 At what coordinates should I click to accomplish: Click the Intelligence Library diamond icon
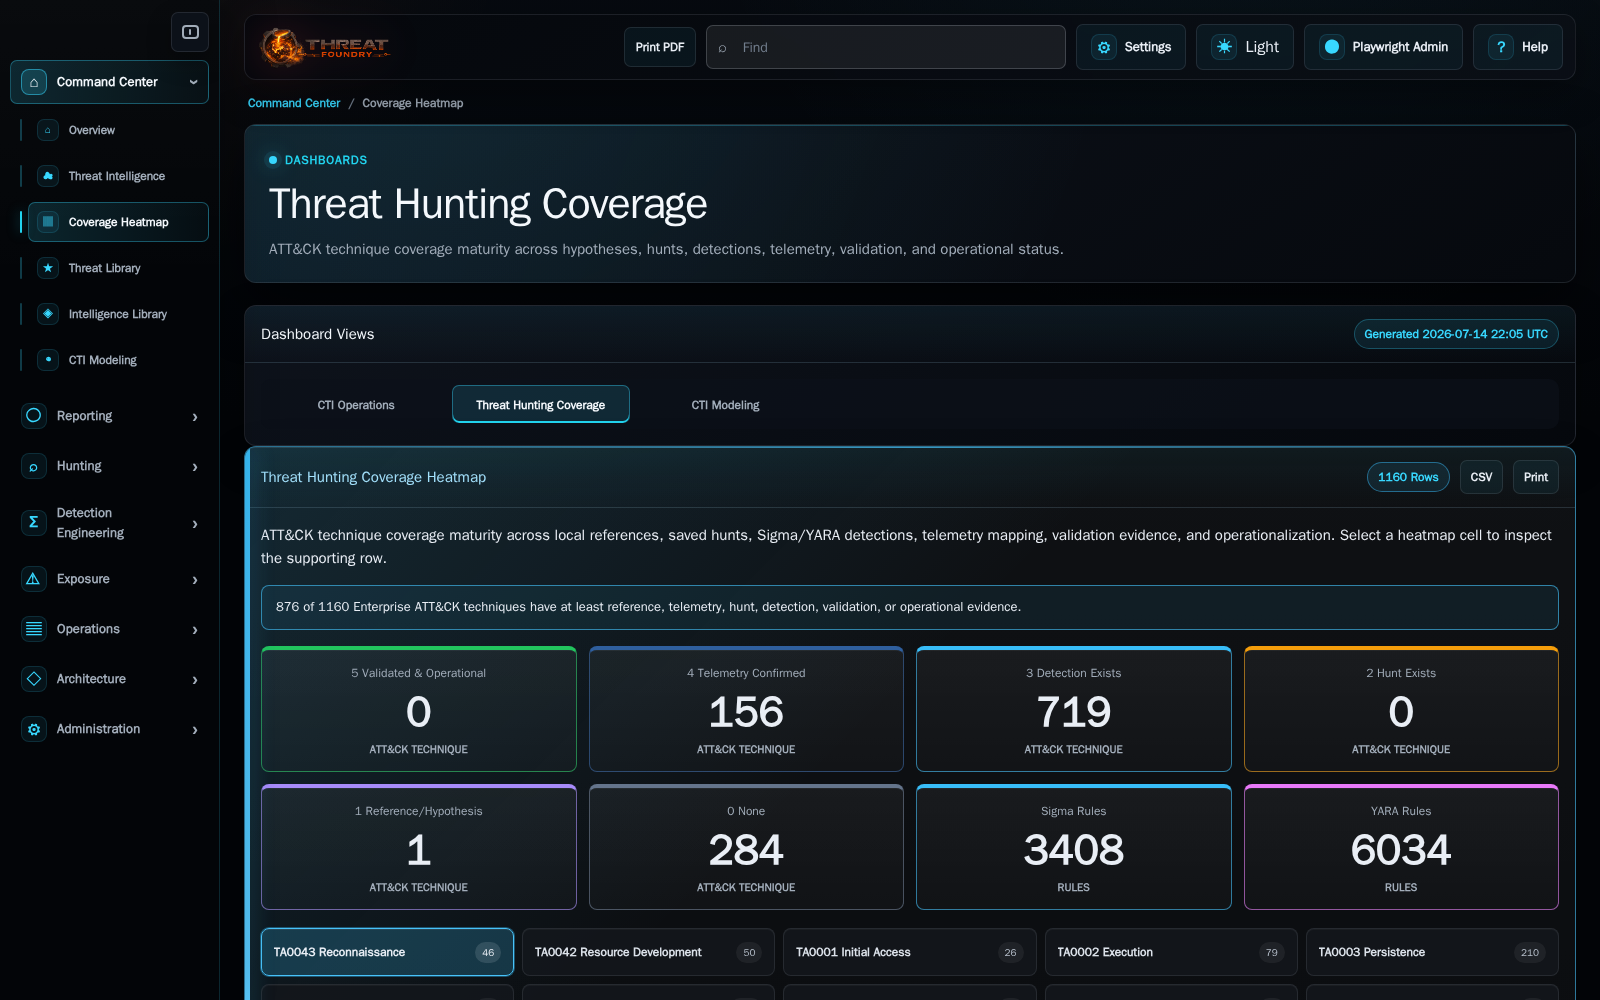(x=48, y=314)
